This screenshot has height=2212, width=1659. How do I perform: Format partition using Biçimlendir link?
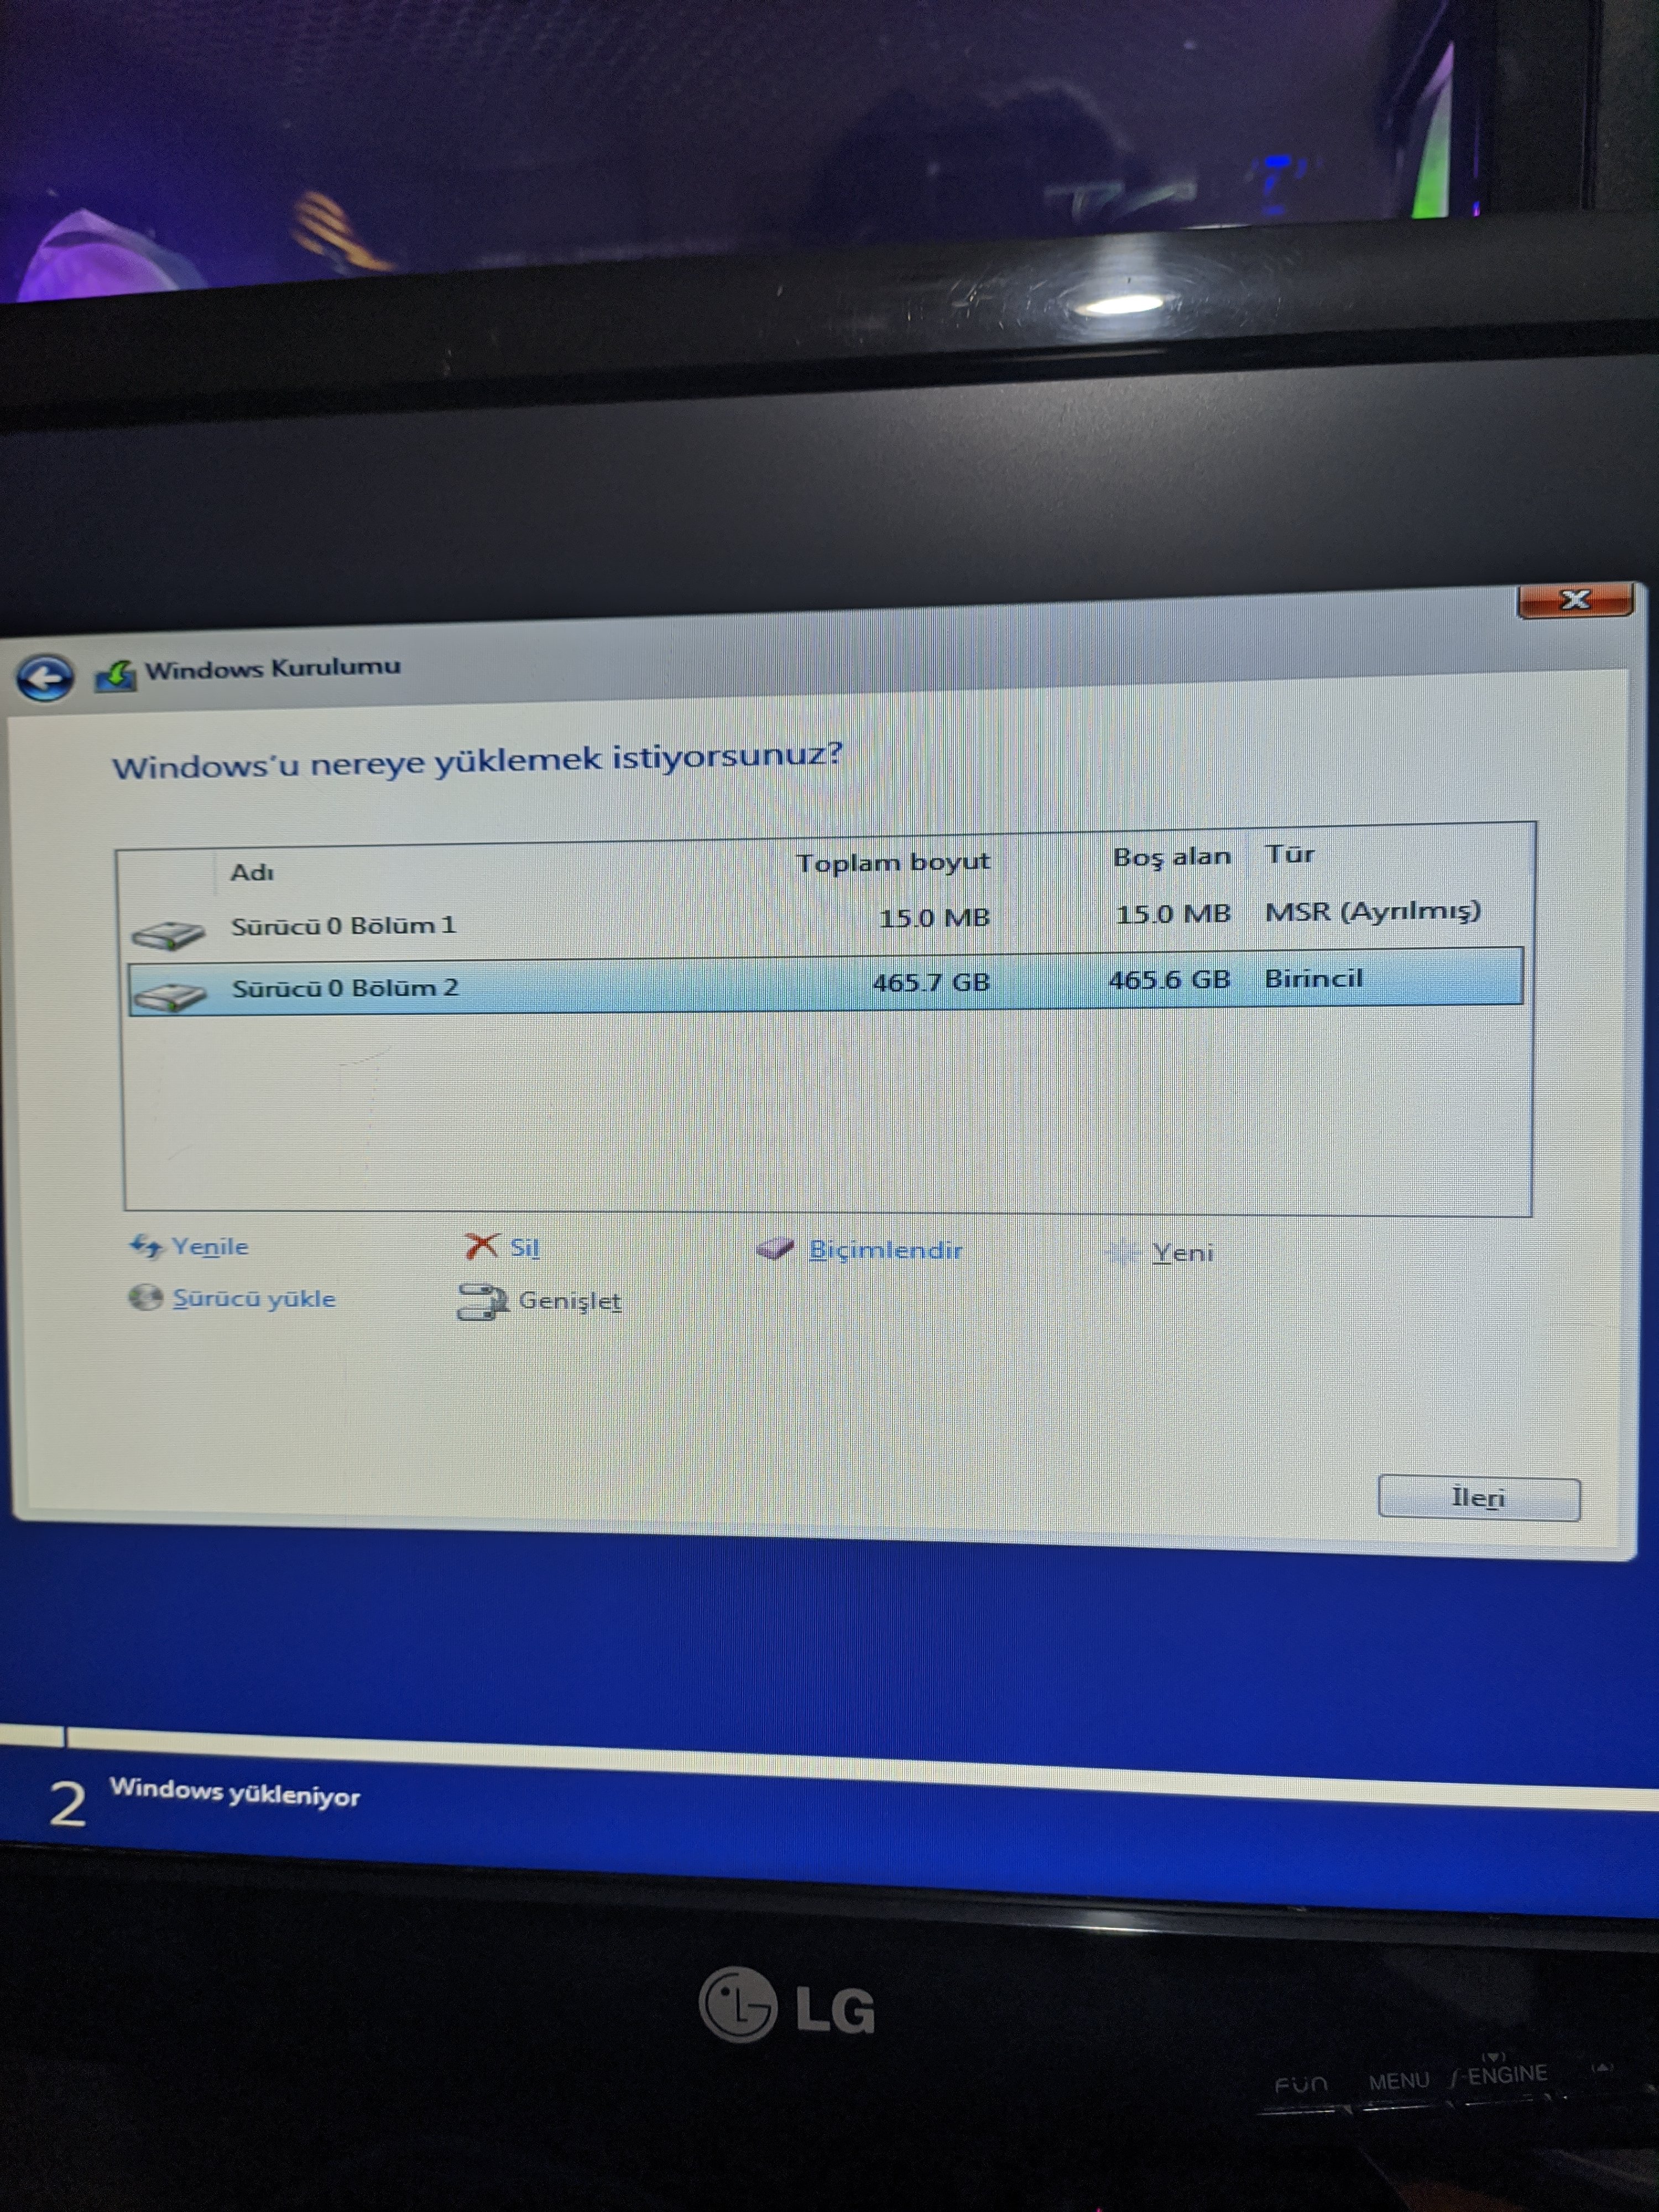coord(885,1250)
